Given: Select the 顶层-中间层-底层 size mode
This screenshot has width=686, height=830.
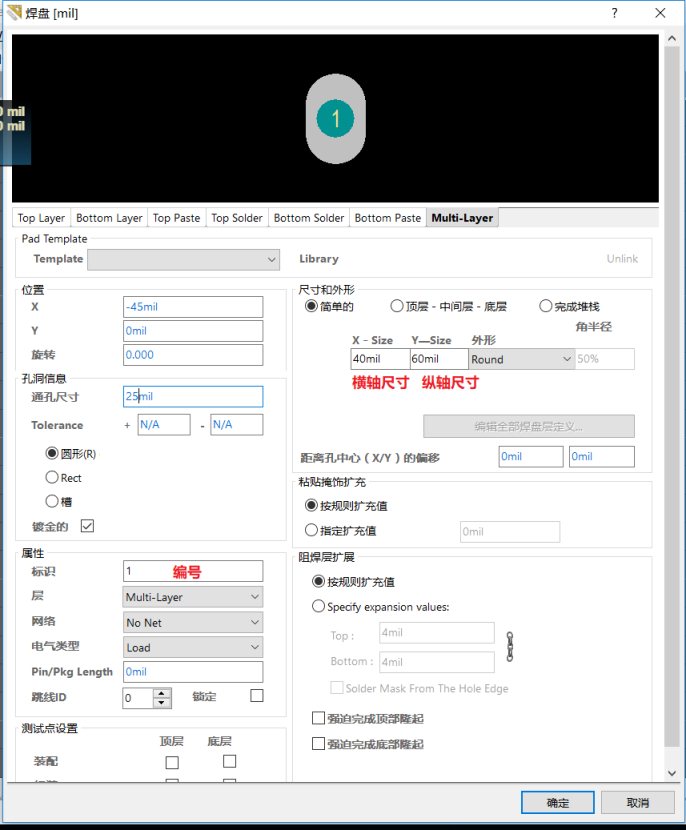Looking at the screenshot, I should click(x=396, y=306).
